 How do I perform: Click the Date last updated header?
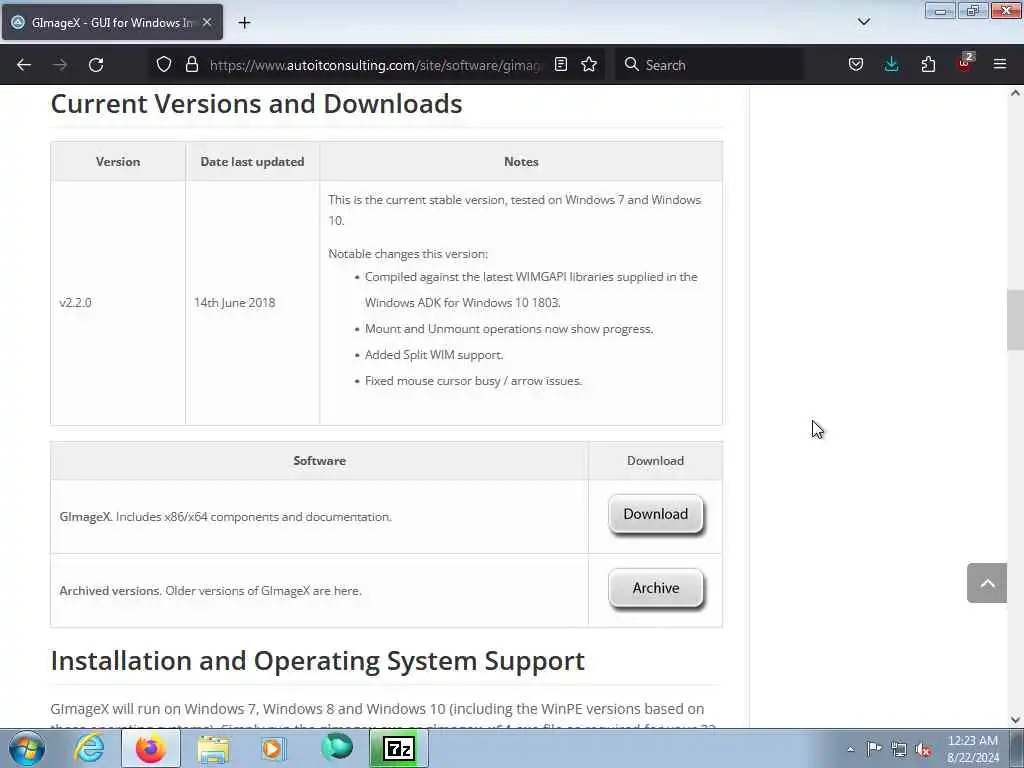point(252,161)
